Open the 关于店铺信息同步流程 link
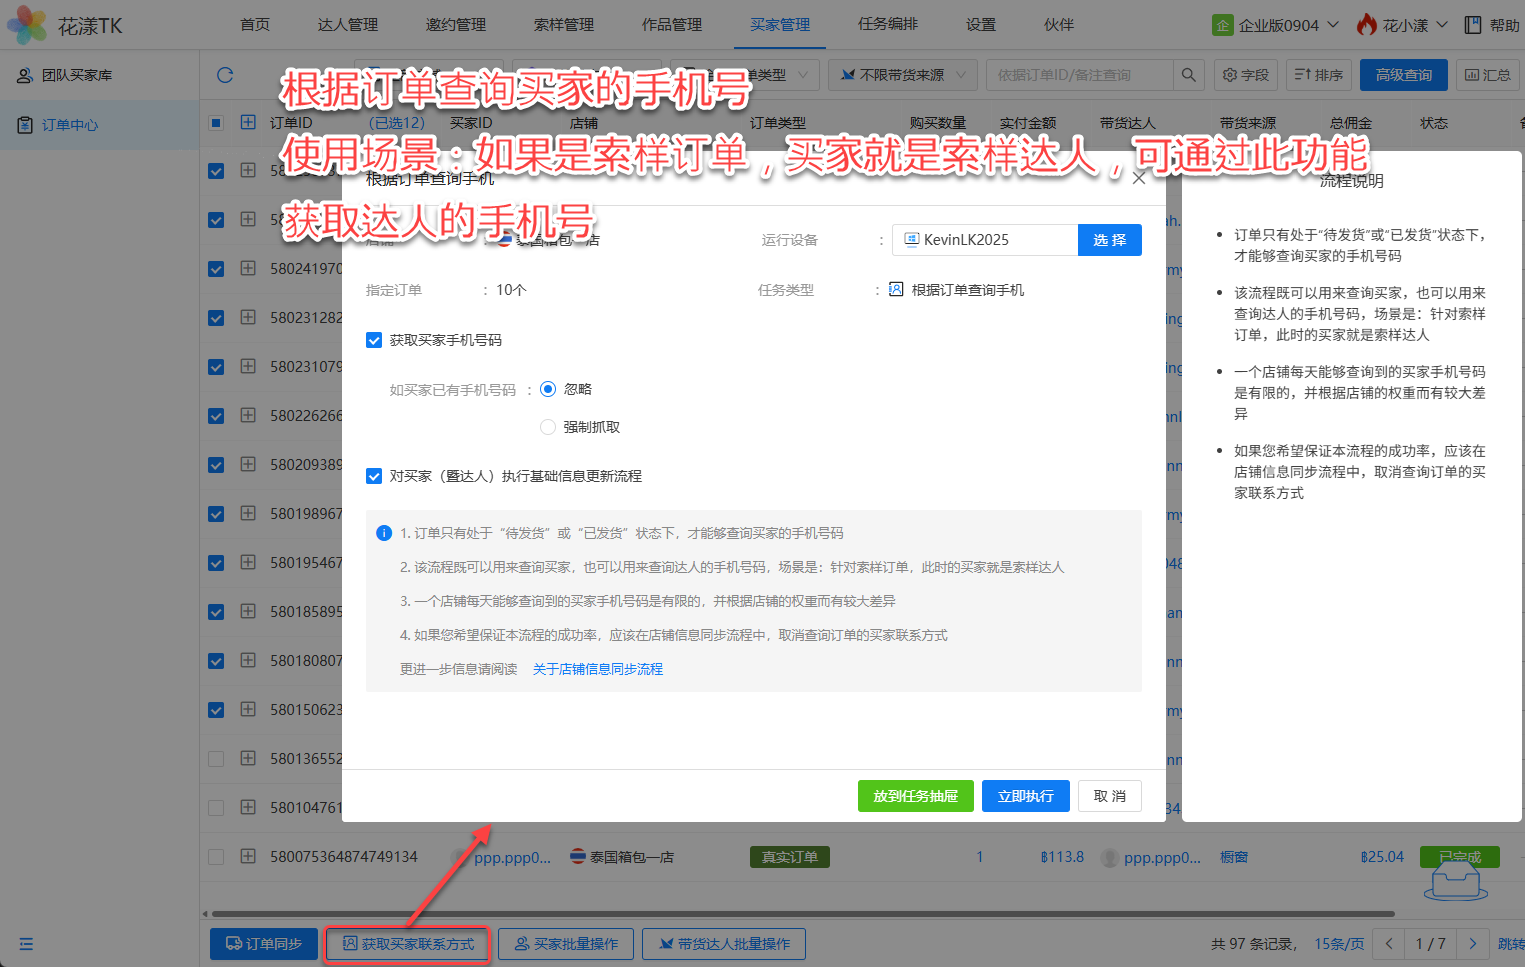Image resolution: width=1525 pixels, height=967 pixels. pos(597,669)
